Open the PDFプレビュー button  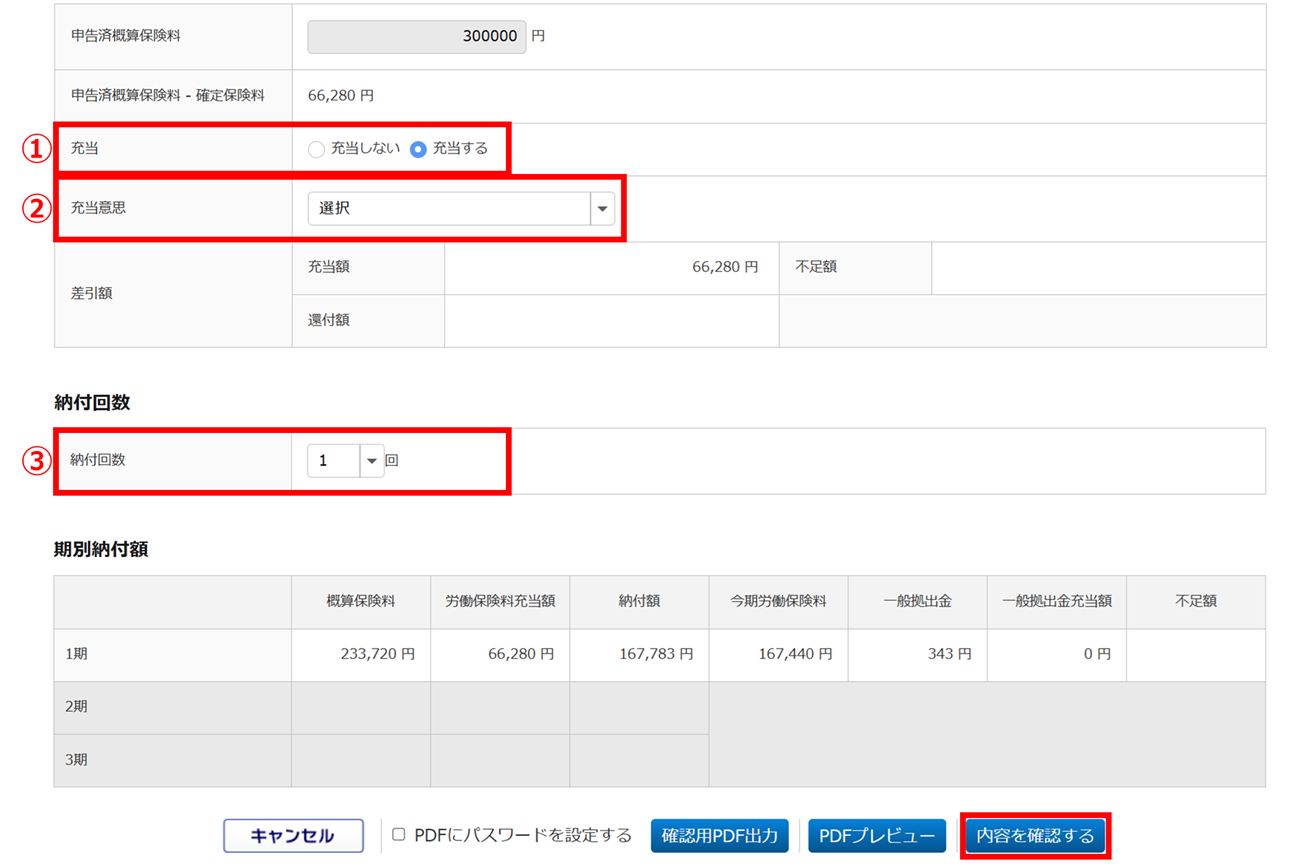pyautogui.click(x=876, y=836)
